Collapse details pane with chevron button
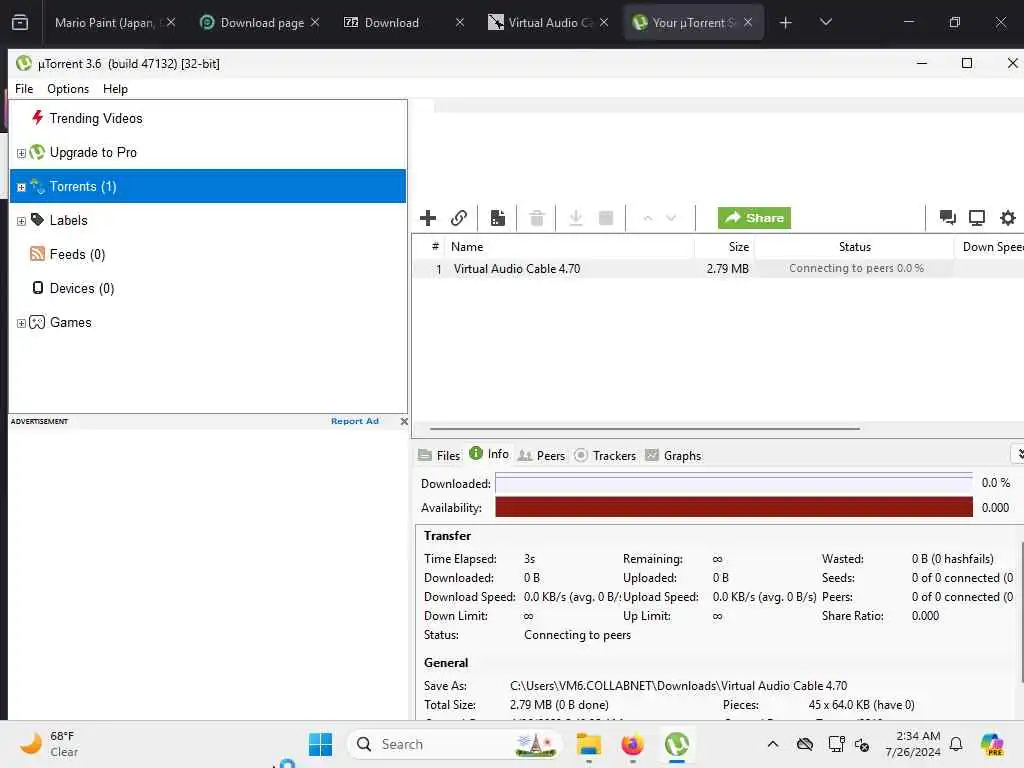The image size is (1024, 768). (1018, 453)
